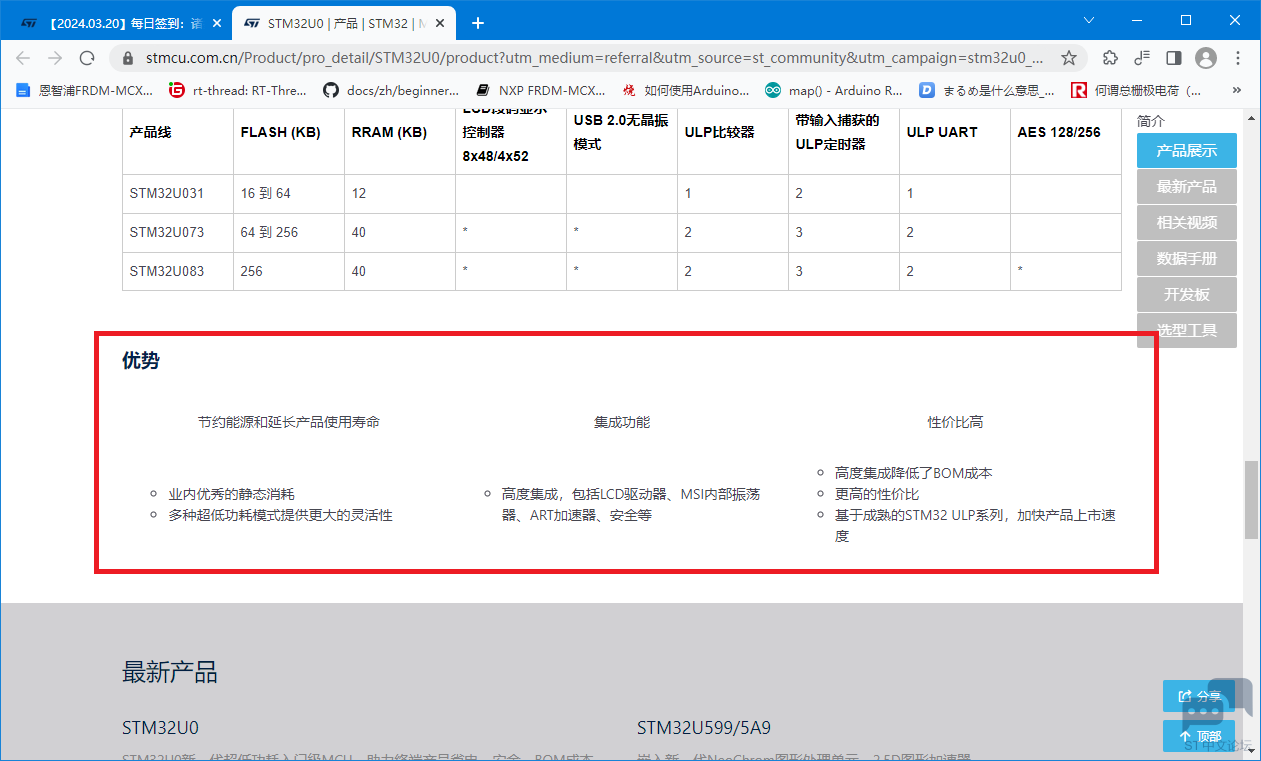
Task: Click the USB 2.0无晶振模式 column header
Action: click(621, 132)
